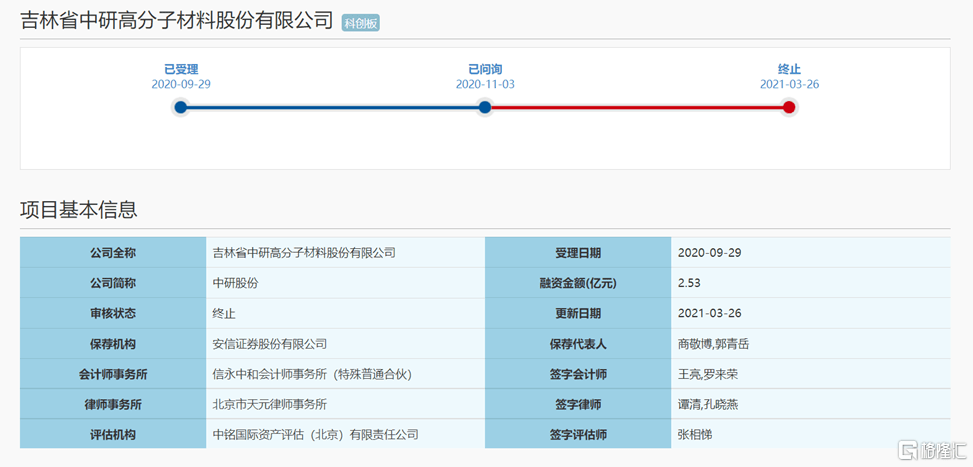Click 王亮,罗来荣 value cell

[810, 374]
